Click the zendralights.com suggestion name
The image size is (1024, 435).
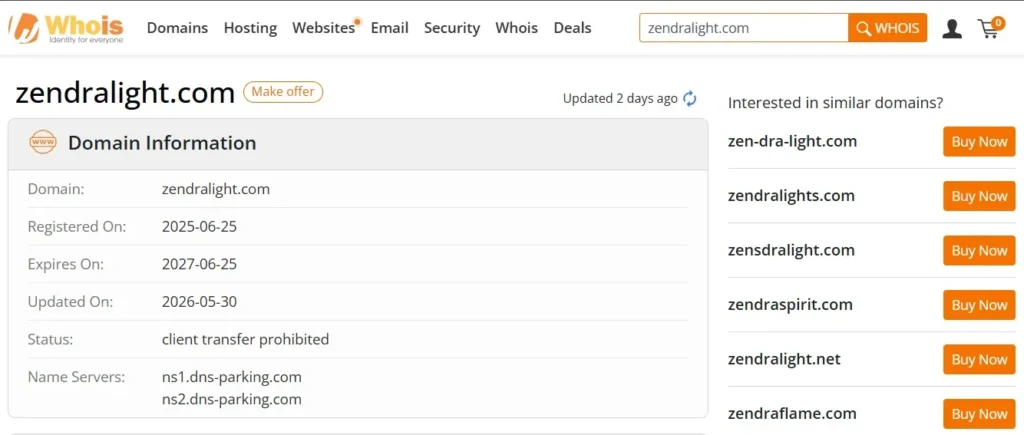[791, 196]
